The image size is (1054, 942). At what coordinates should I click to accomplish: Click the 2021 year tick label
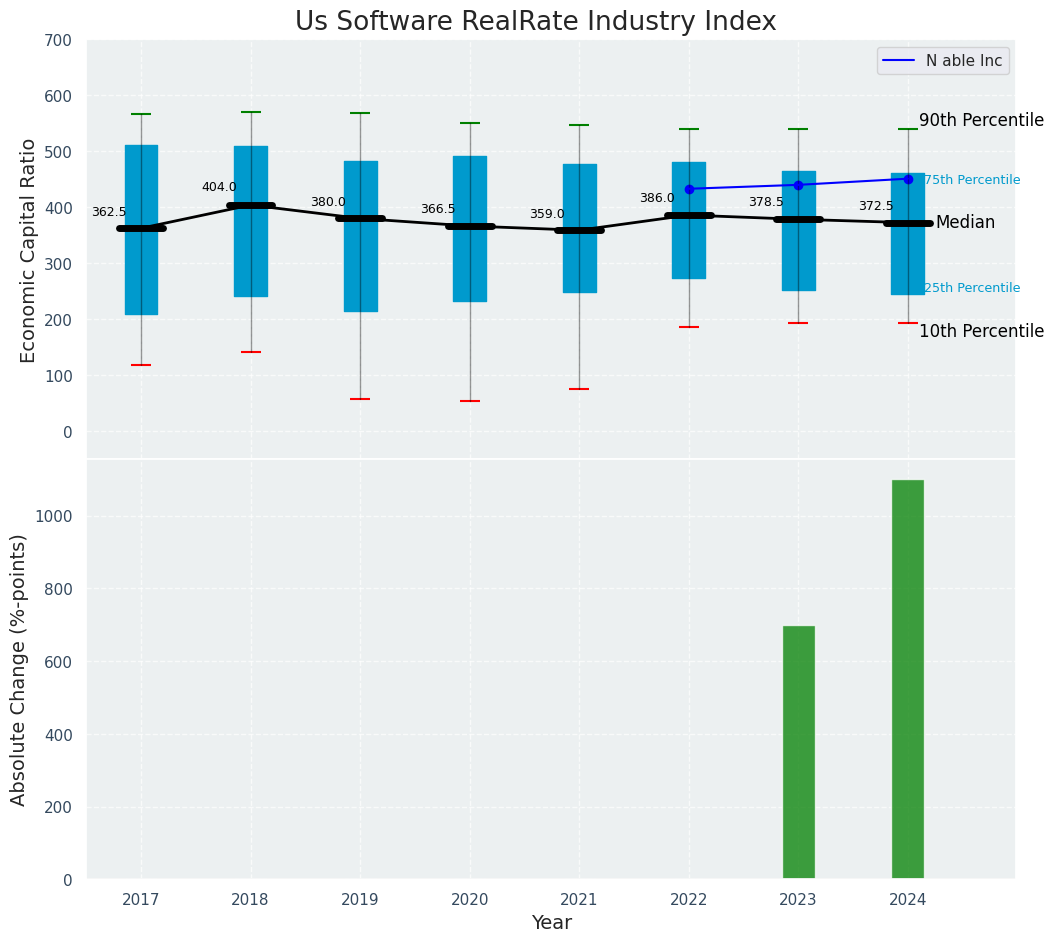point(579,900)
